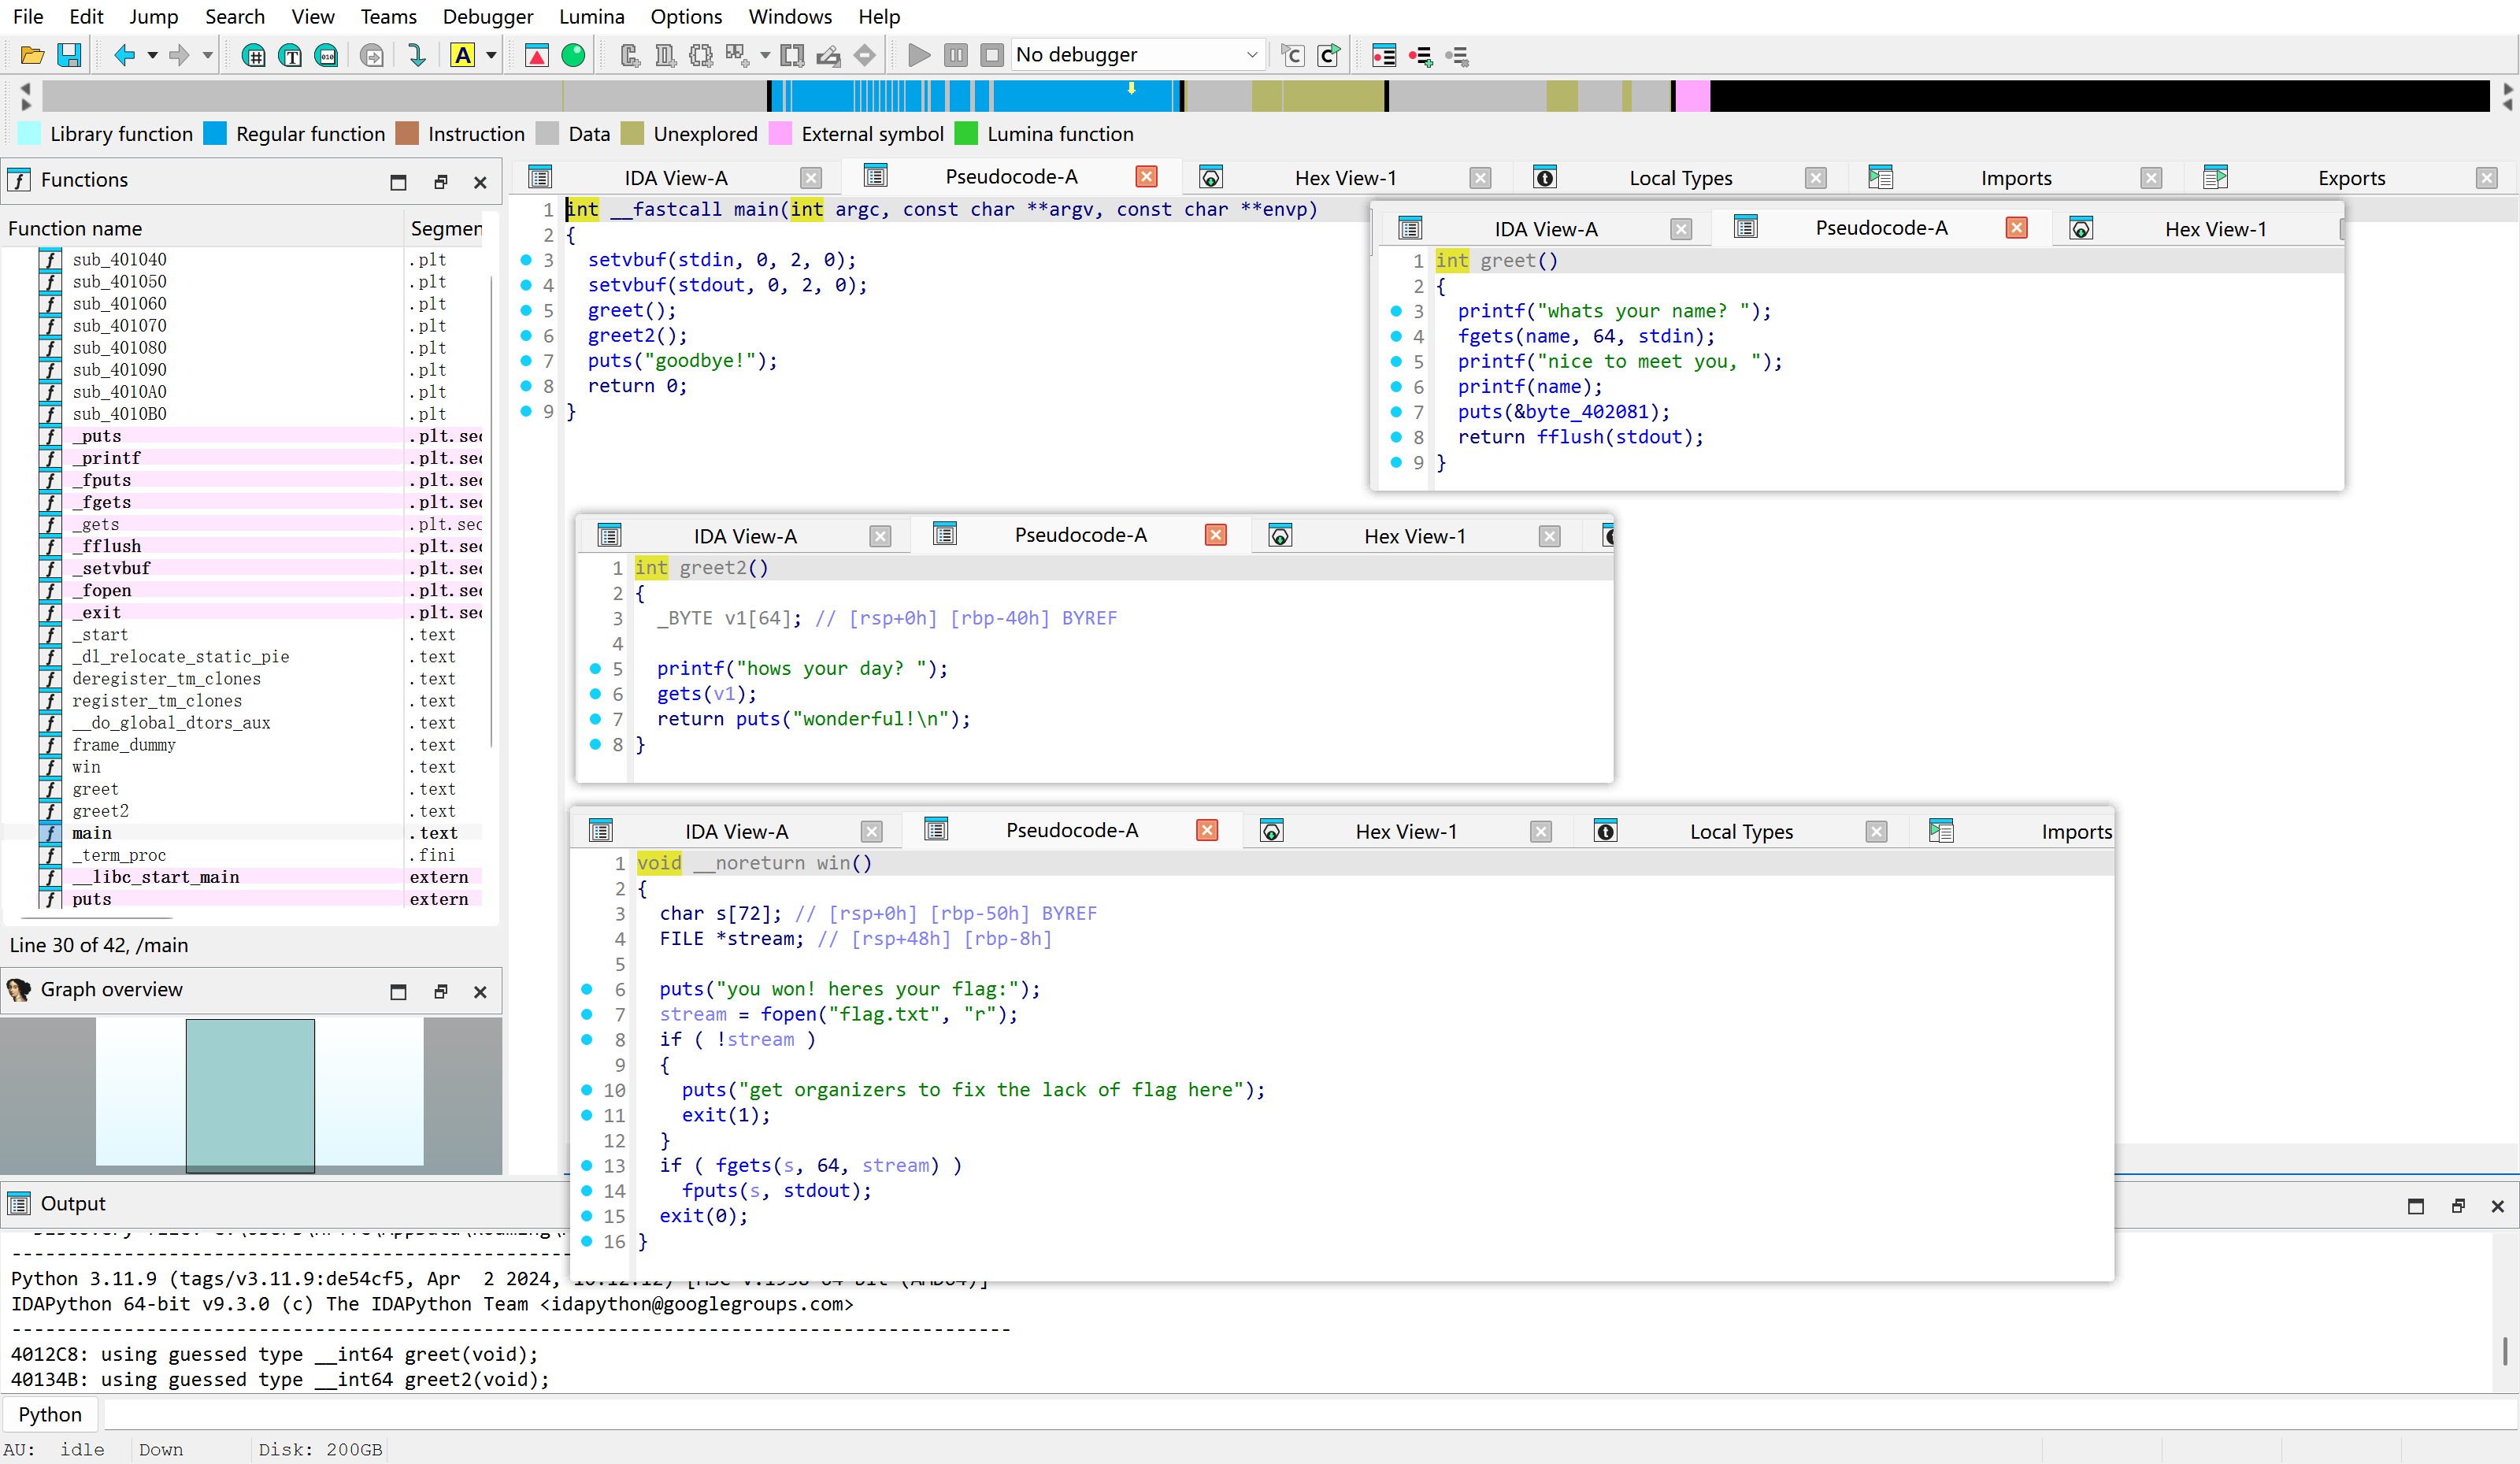Click the braces structure toolbar icon
Image resolution: width=2520 pixels, height=1464 pixels.
point(701,55)
